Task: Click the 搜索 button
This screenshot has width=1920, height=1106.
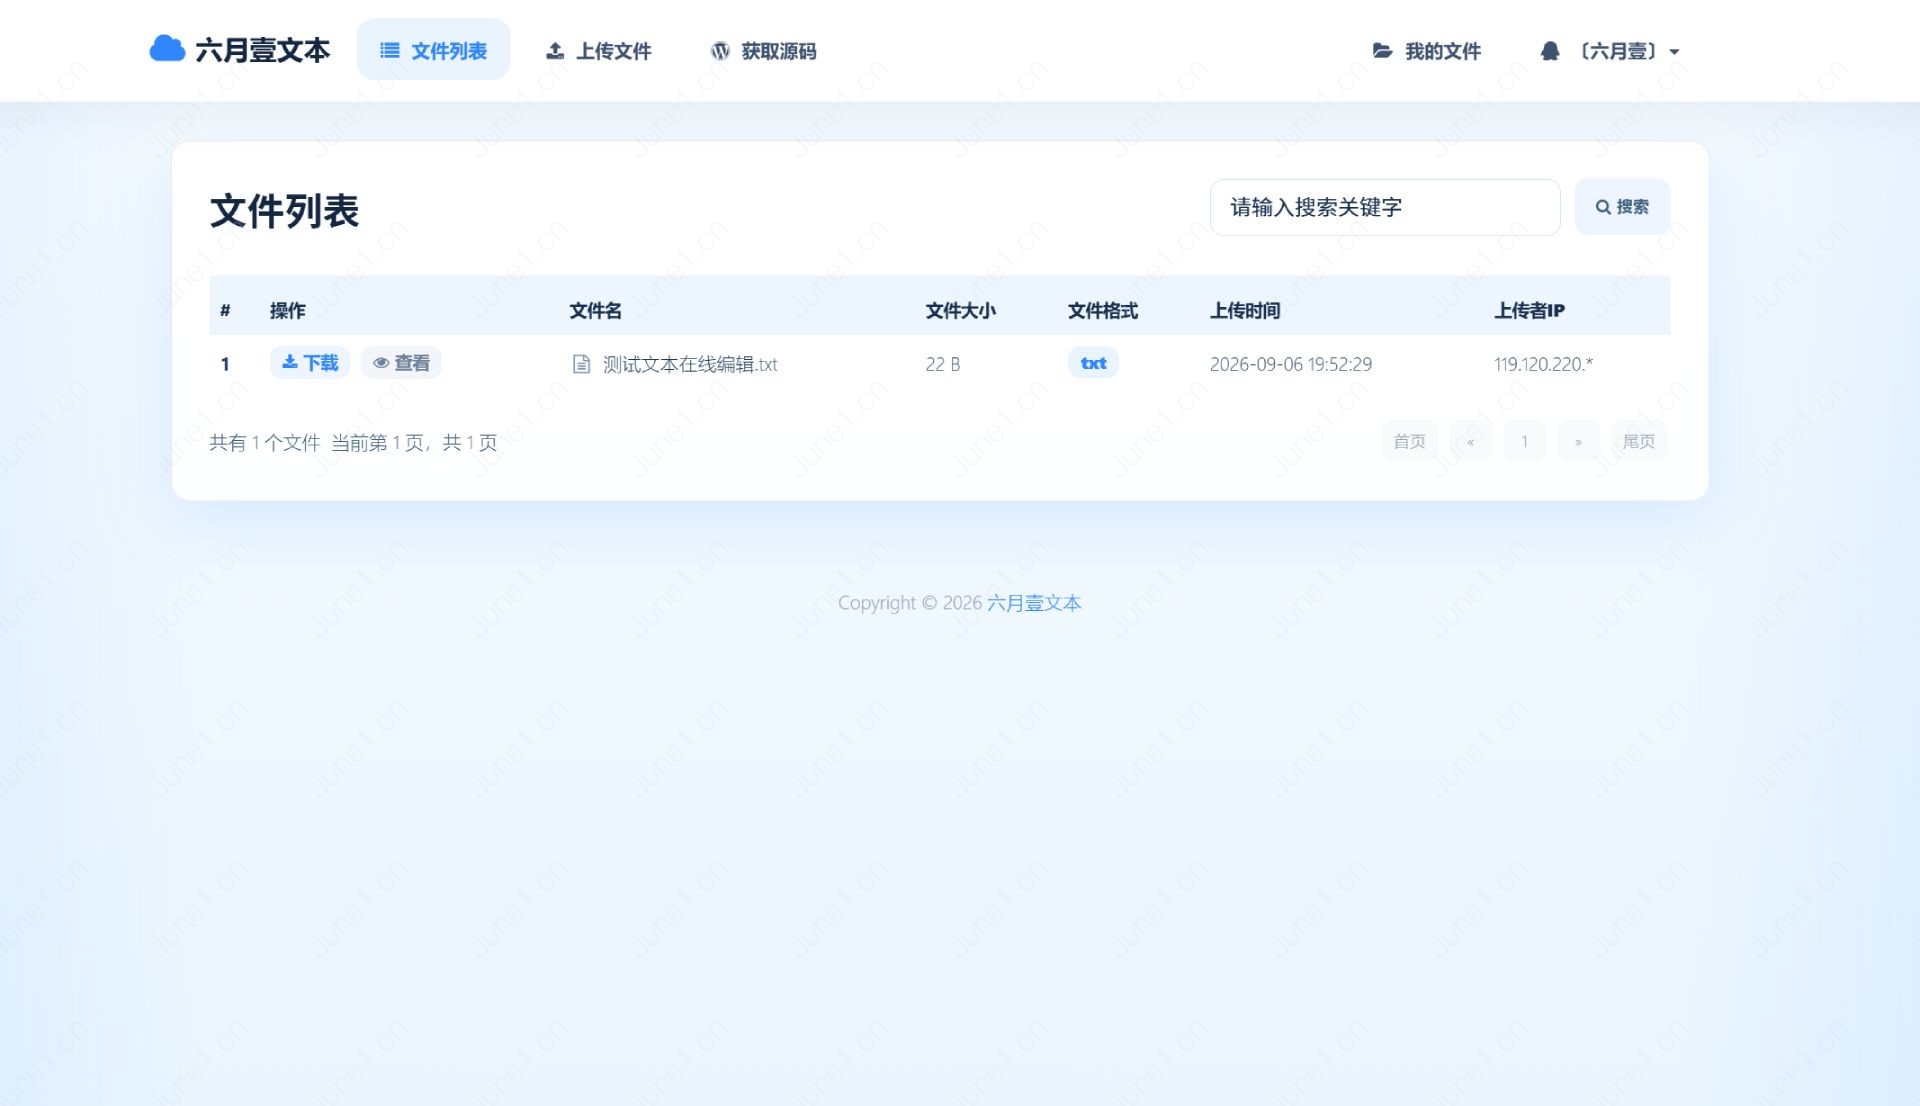Action: coord(1622,207)
